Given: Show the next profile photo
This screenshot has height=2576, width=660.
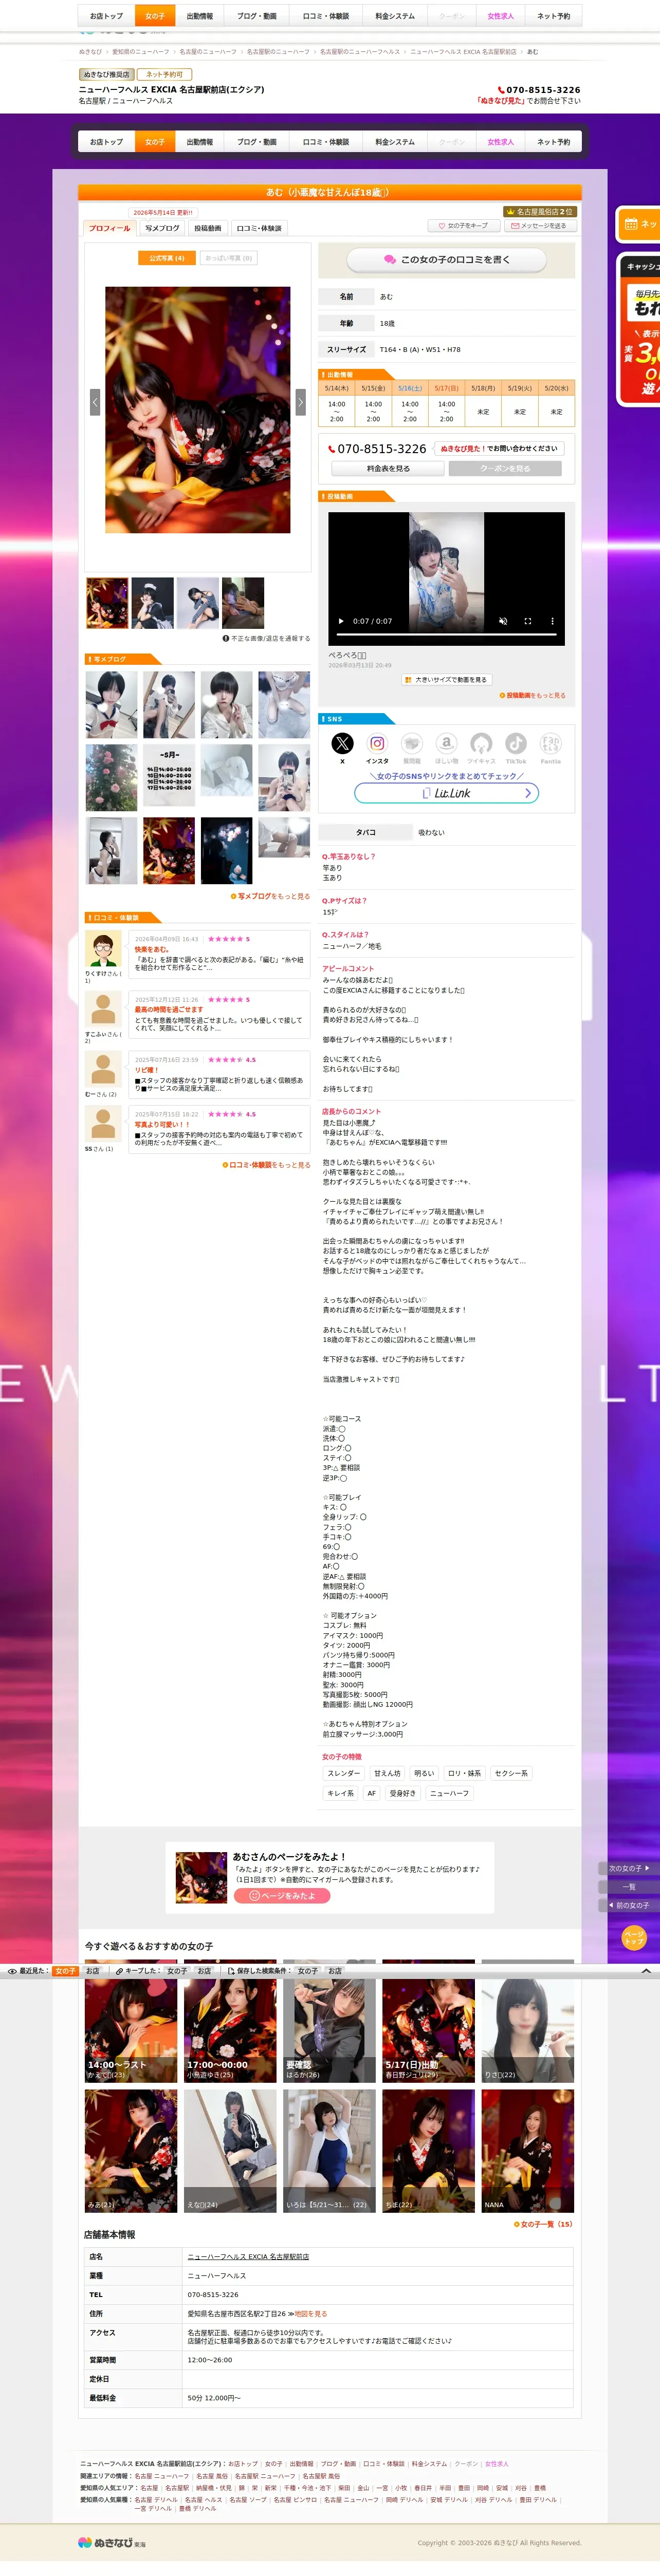Looking at the screenshot, I should coord(300,401).
